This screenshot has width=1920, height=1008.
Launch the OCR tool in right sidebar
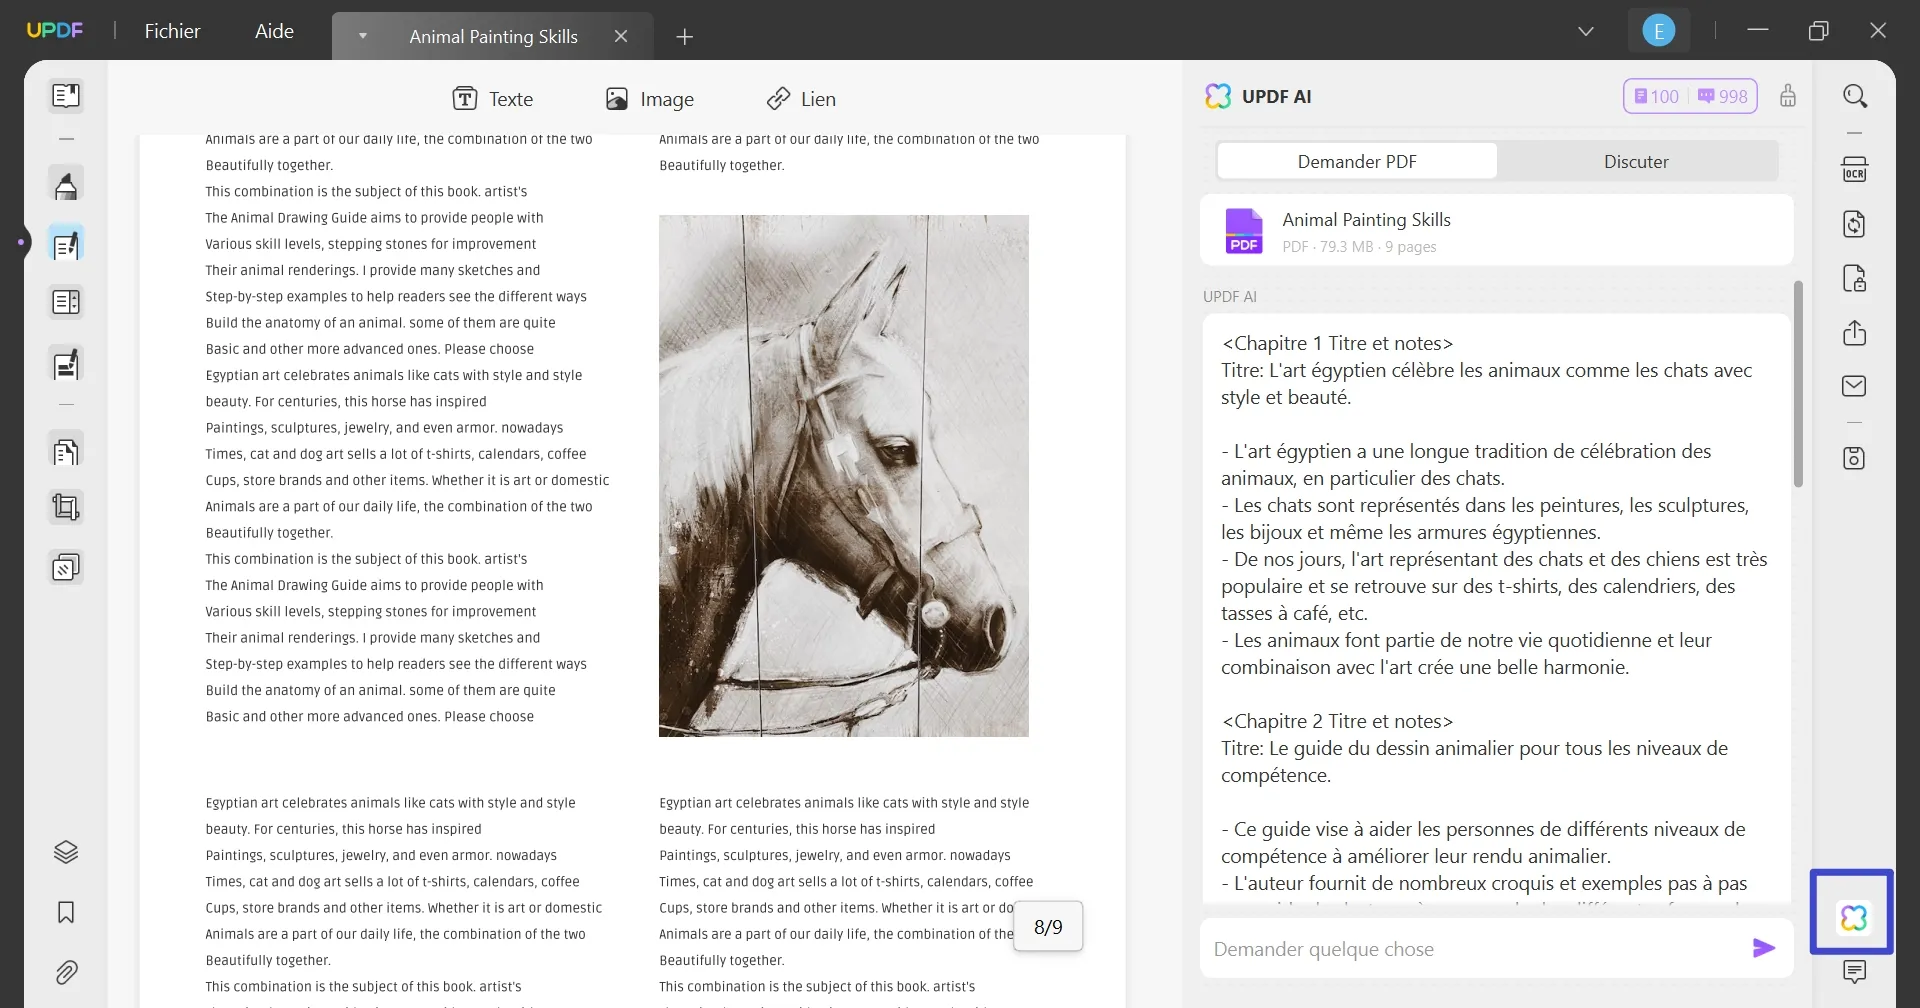pos(1855,168)
